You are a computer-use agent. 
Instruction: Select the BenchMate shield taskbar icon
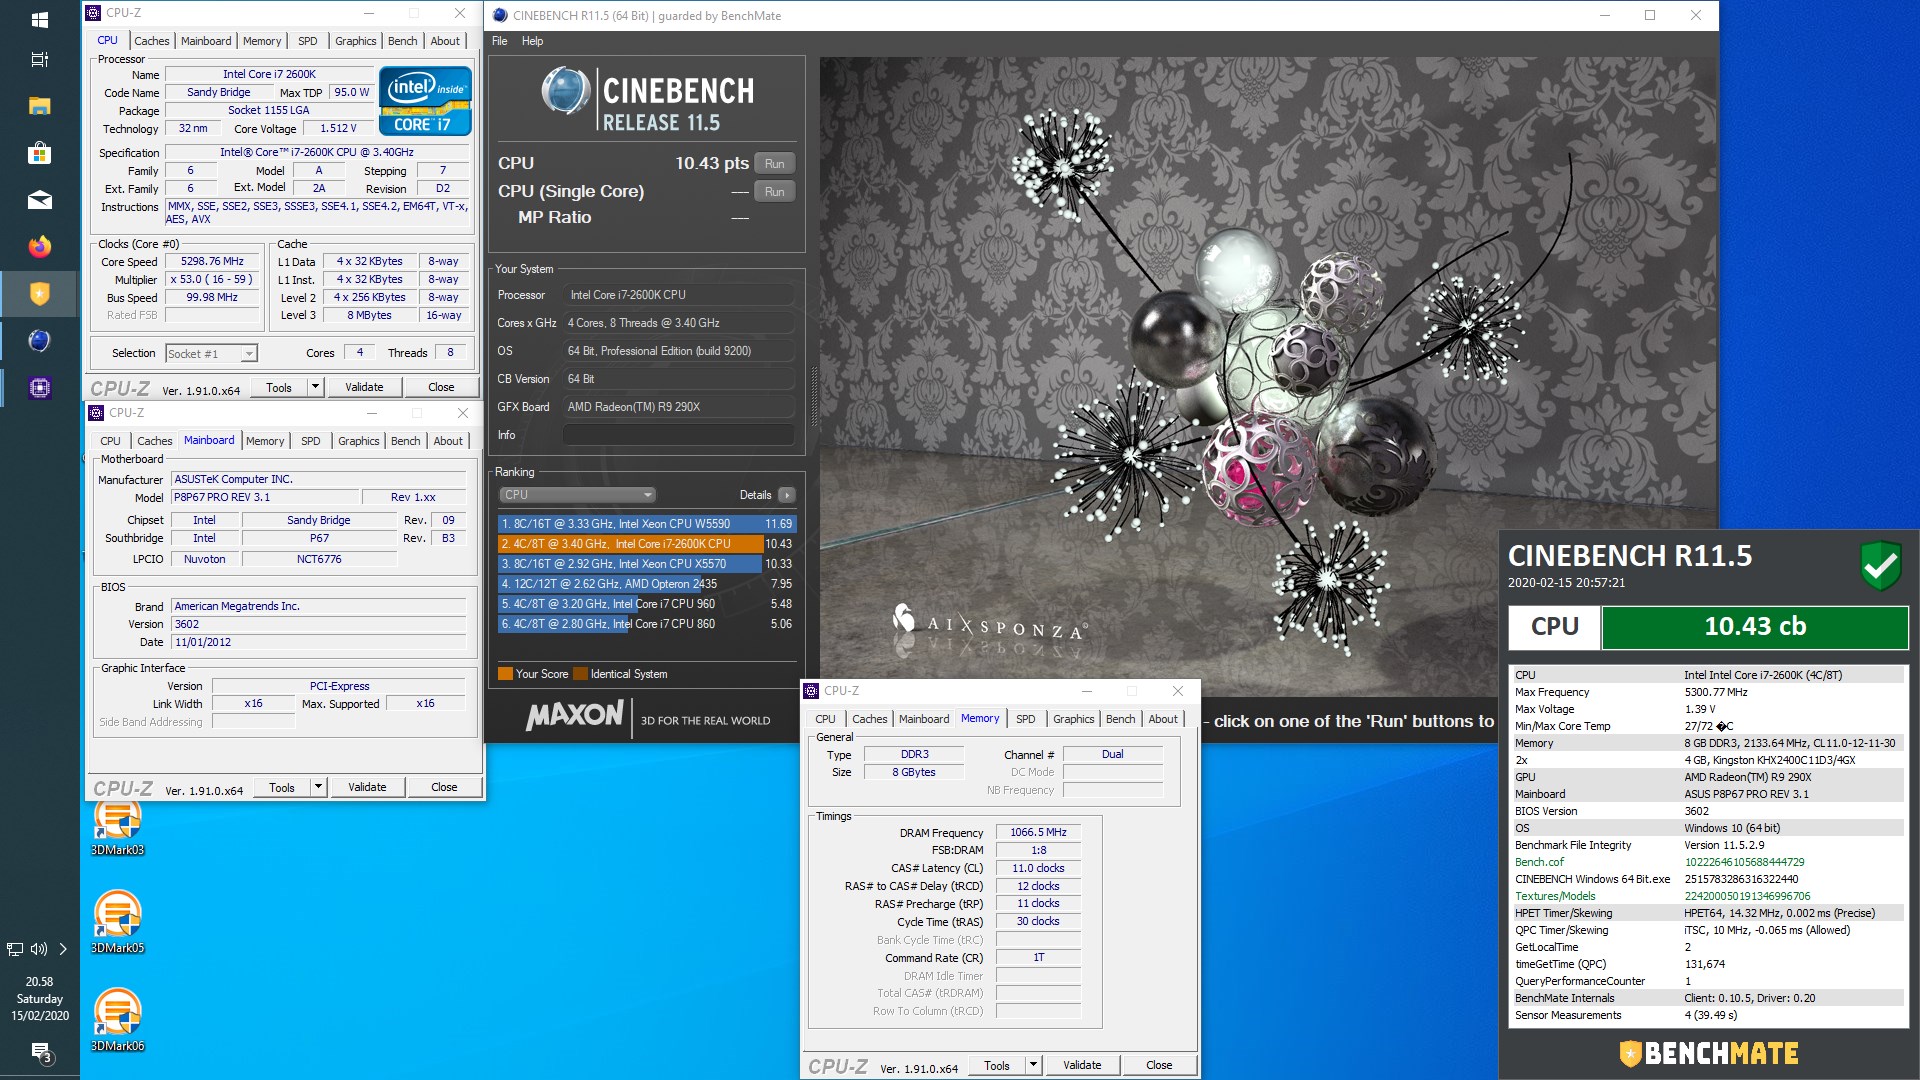40,293
